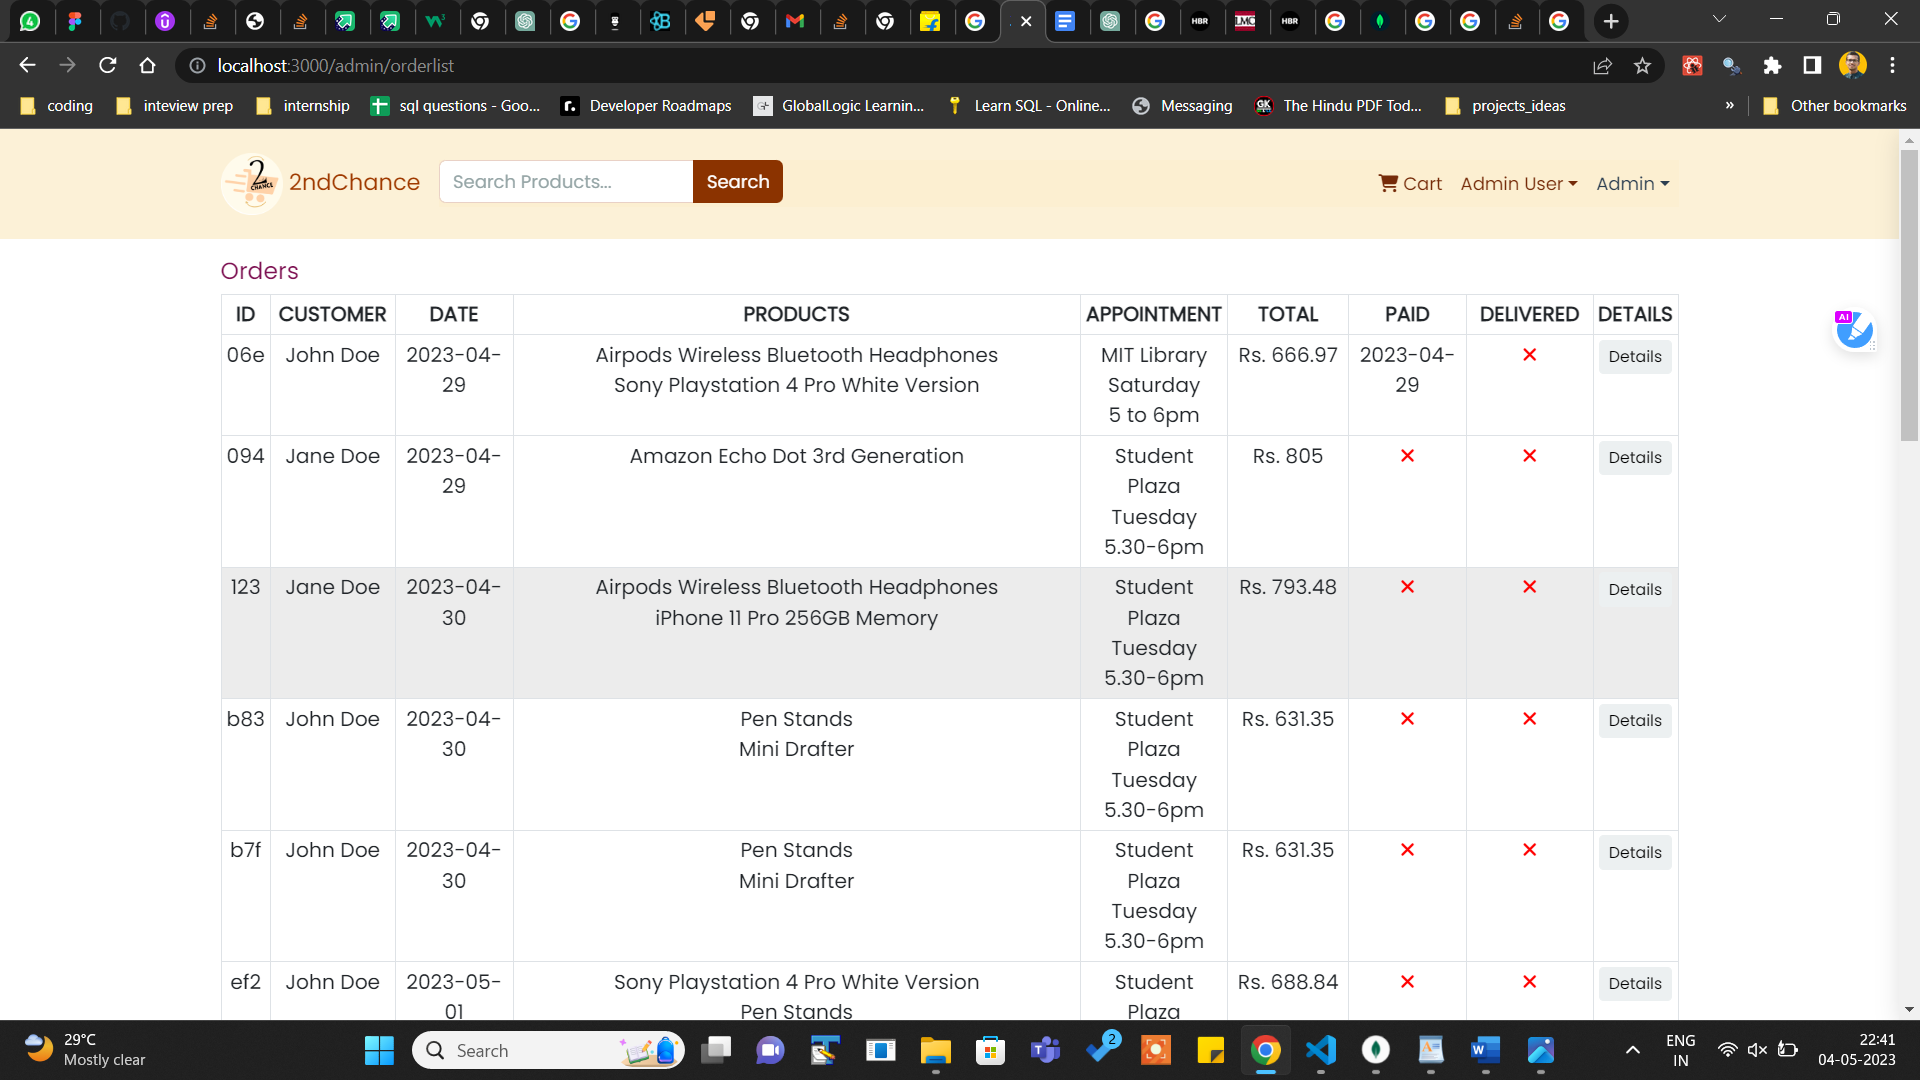Screen dimensions: 1920x1080
Task: Click the page vertical scrollbar thumb
Action: (x=1909, y=295)
